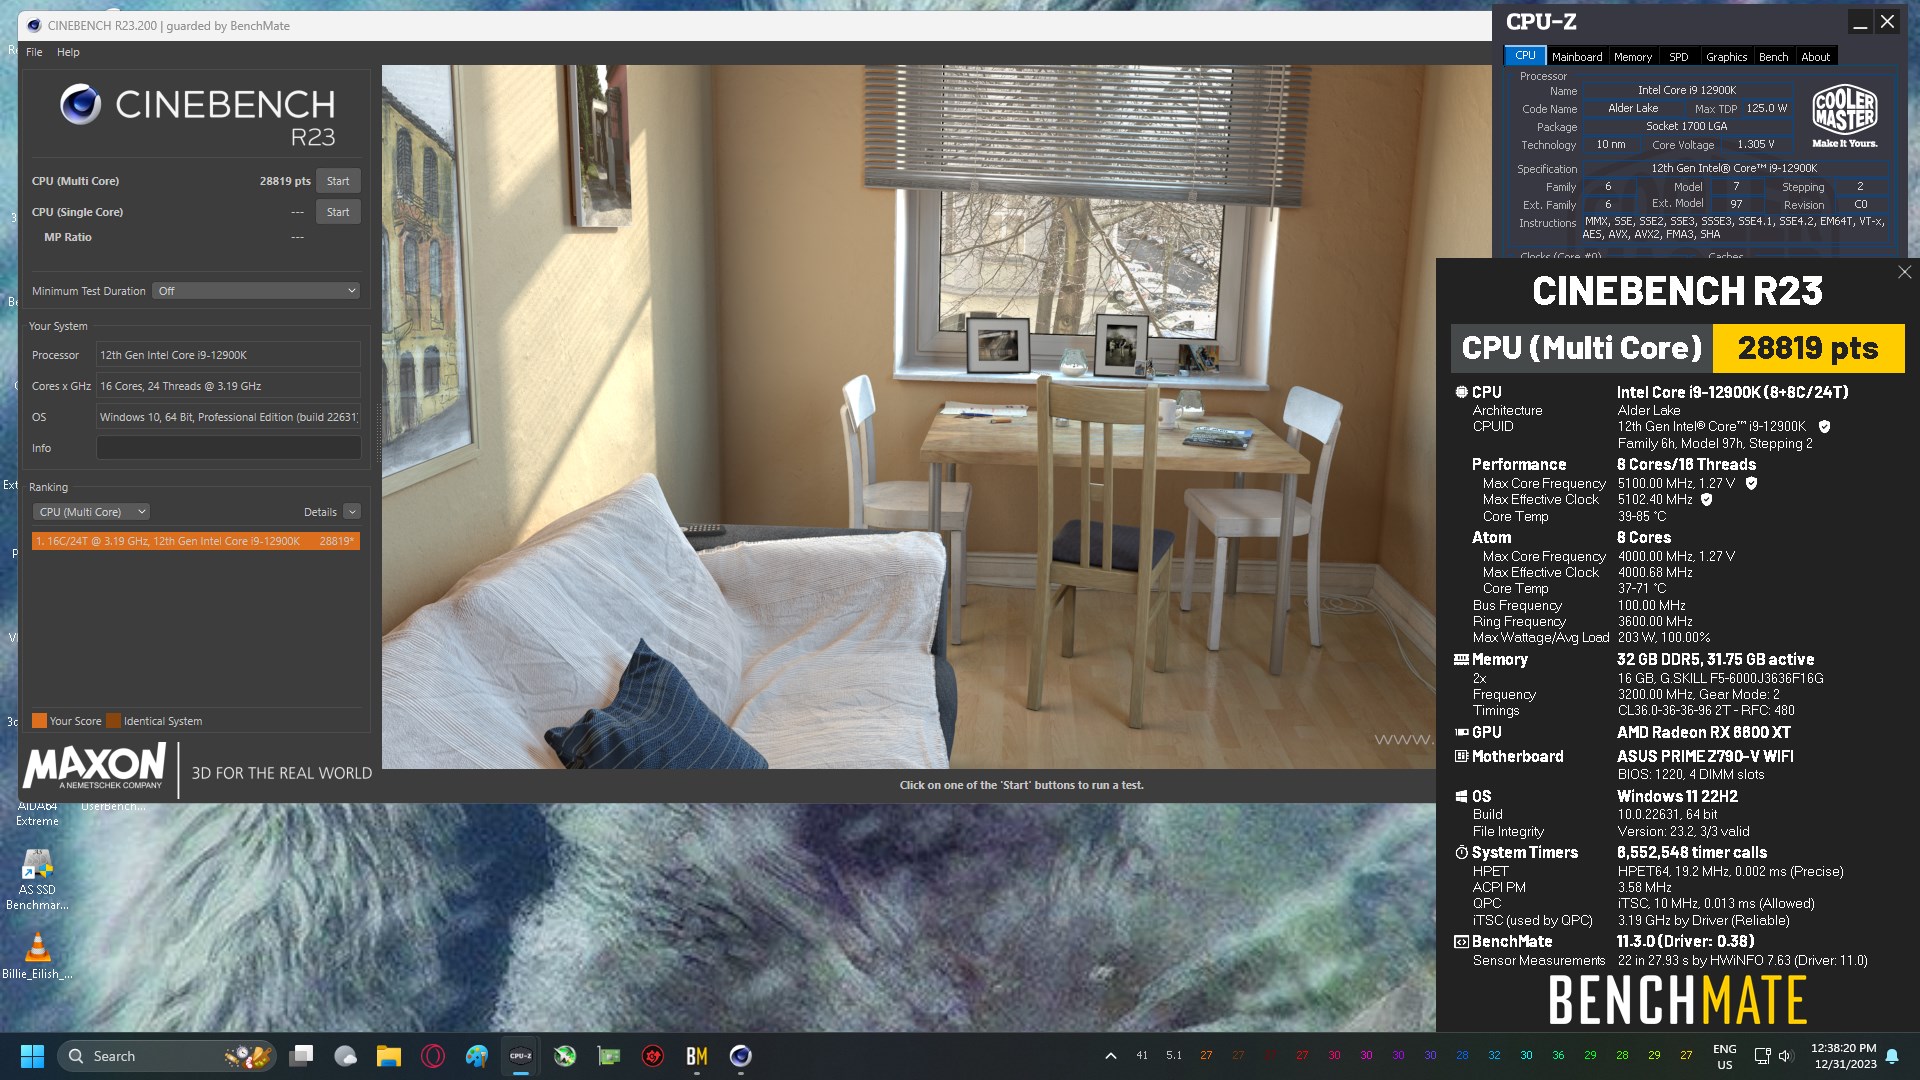Click the Cooler Master logo in CPU-Z
The image size is (1920, 1080).
[x=1845, y=117]
